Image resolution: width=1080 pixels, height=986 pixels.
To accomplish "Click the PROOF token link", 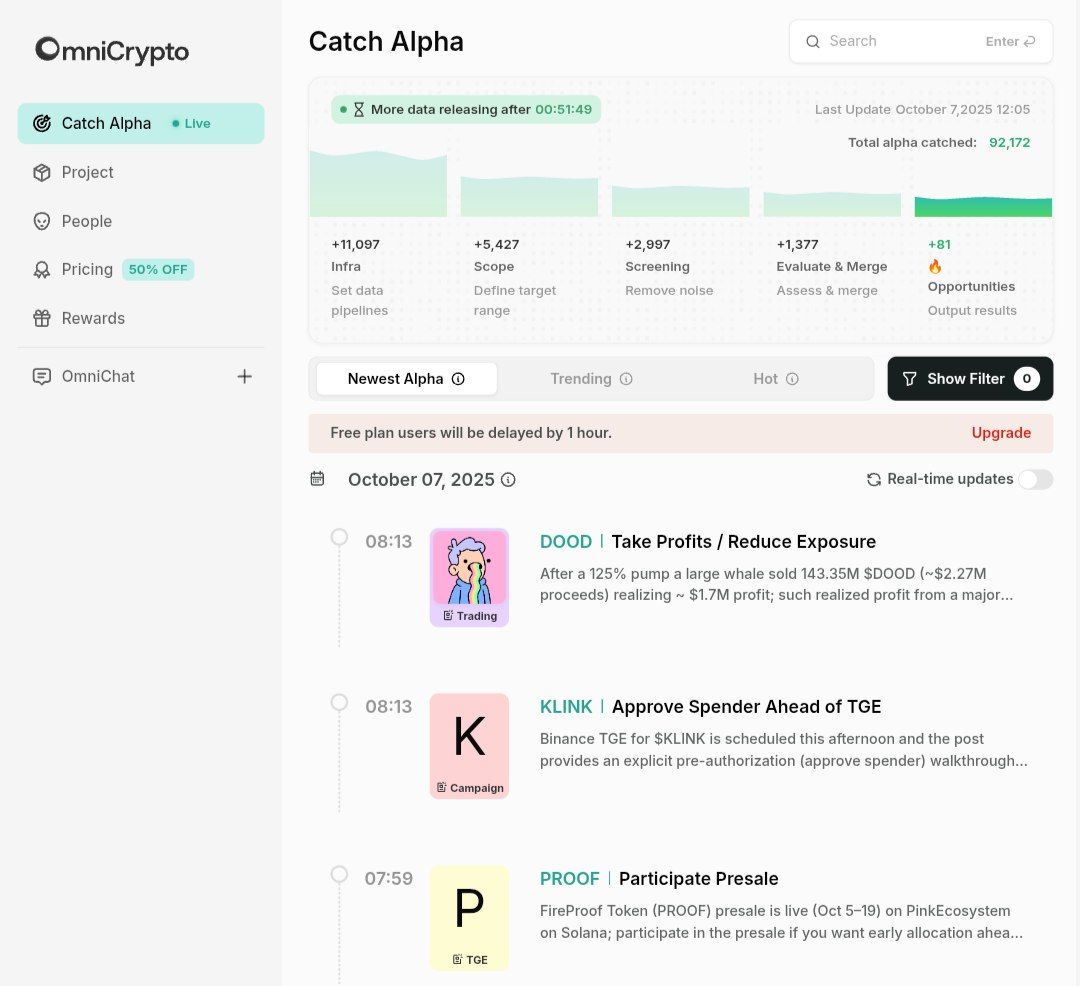I will click(570, 879).
